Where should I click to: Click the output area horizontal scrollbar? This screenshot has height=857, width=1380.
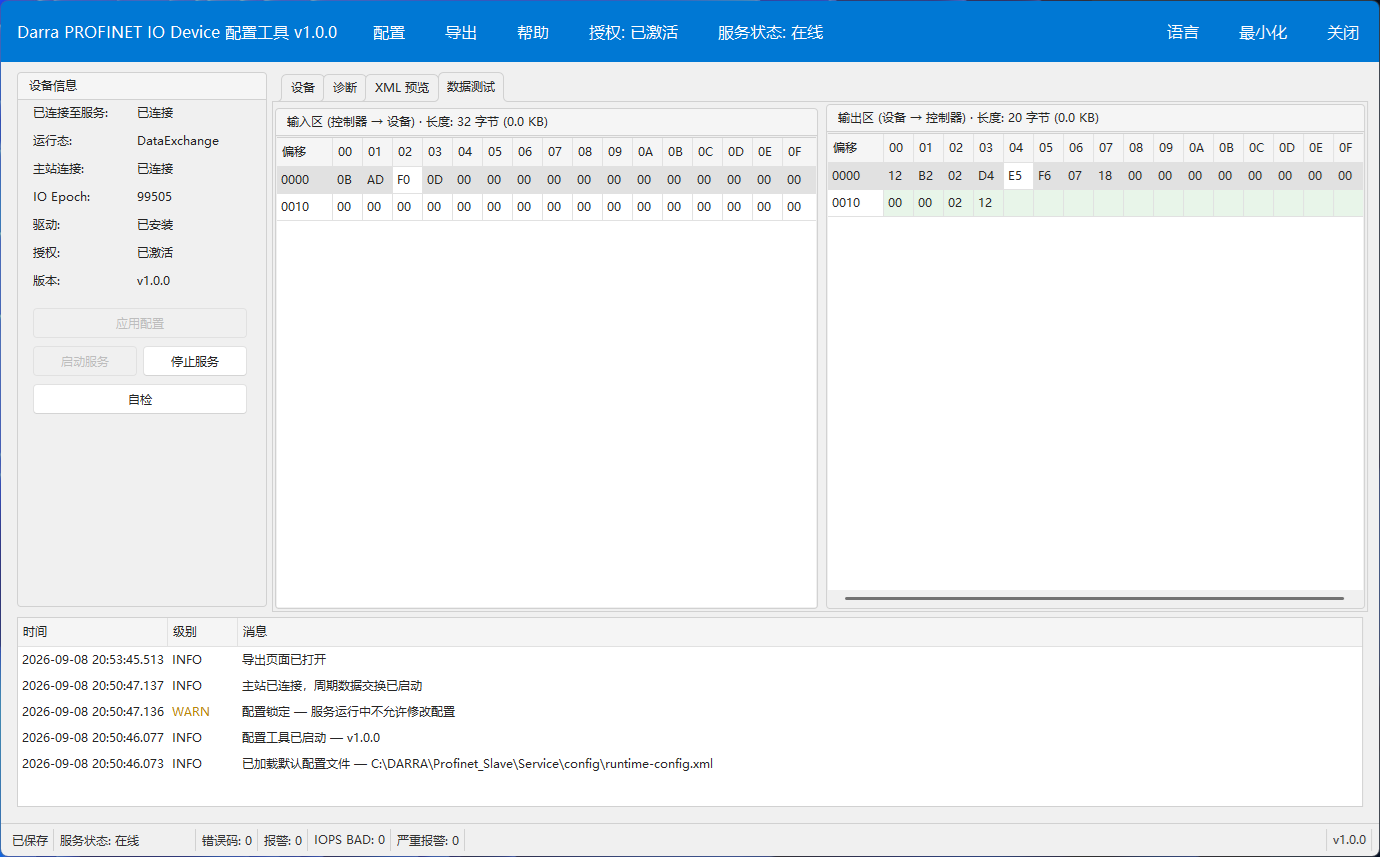click(1094, 598)
